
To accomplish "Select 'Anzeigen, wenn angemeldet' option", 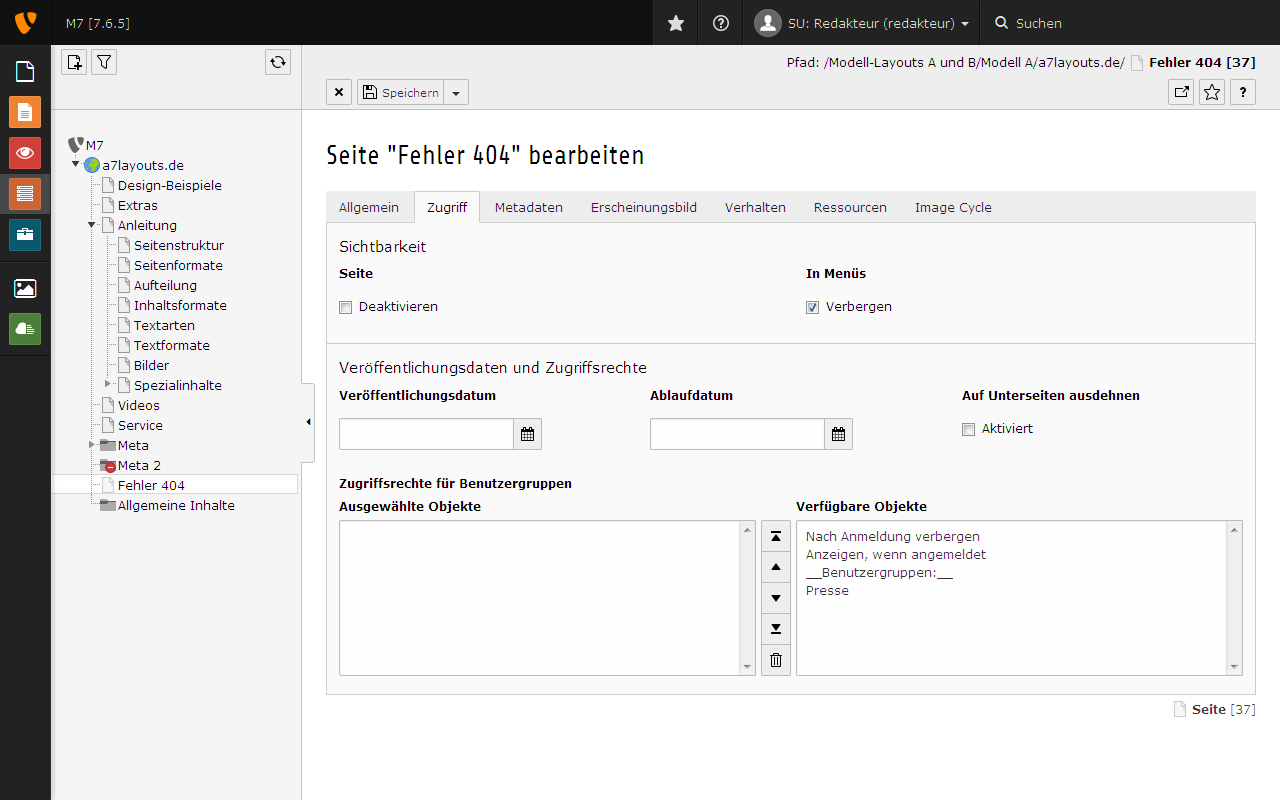I will coord(896,555).
